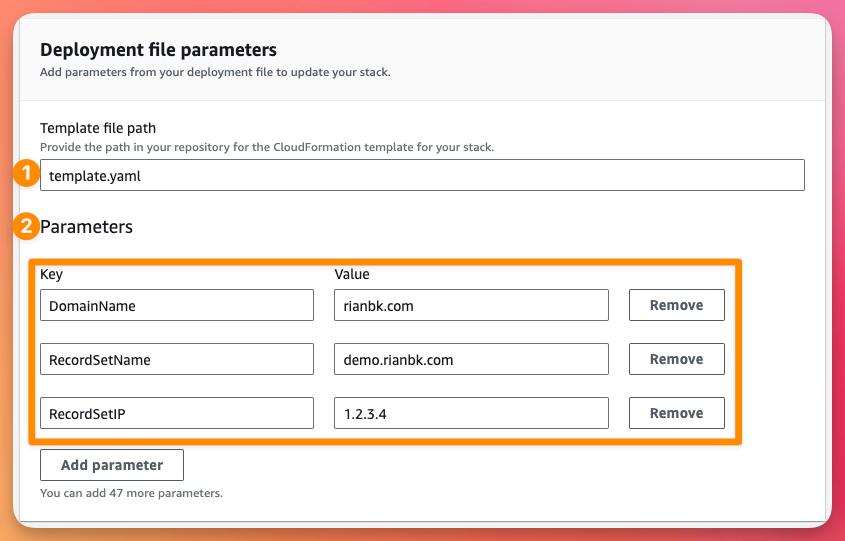Image resolution: width=845 pixels, height=541 pixels.
Task: Remove the RecordSetIP parameter
Action: 676,413
